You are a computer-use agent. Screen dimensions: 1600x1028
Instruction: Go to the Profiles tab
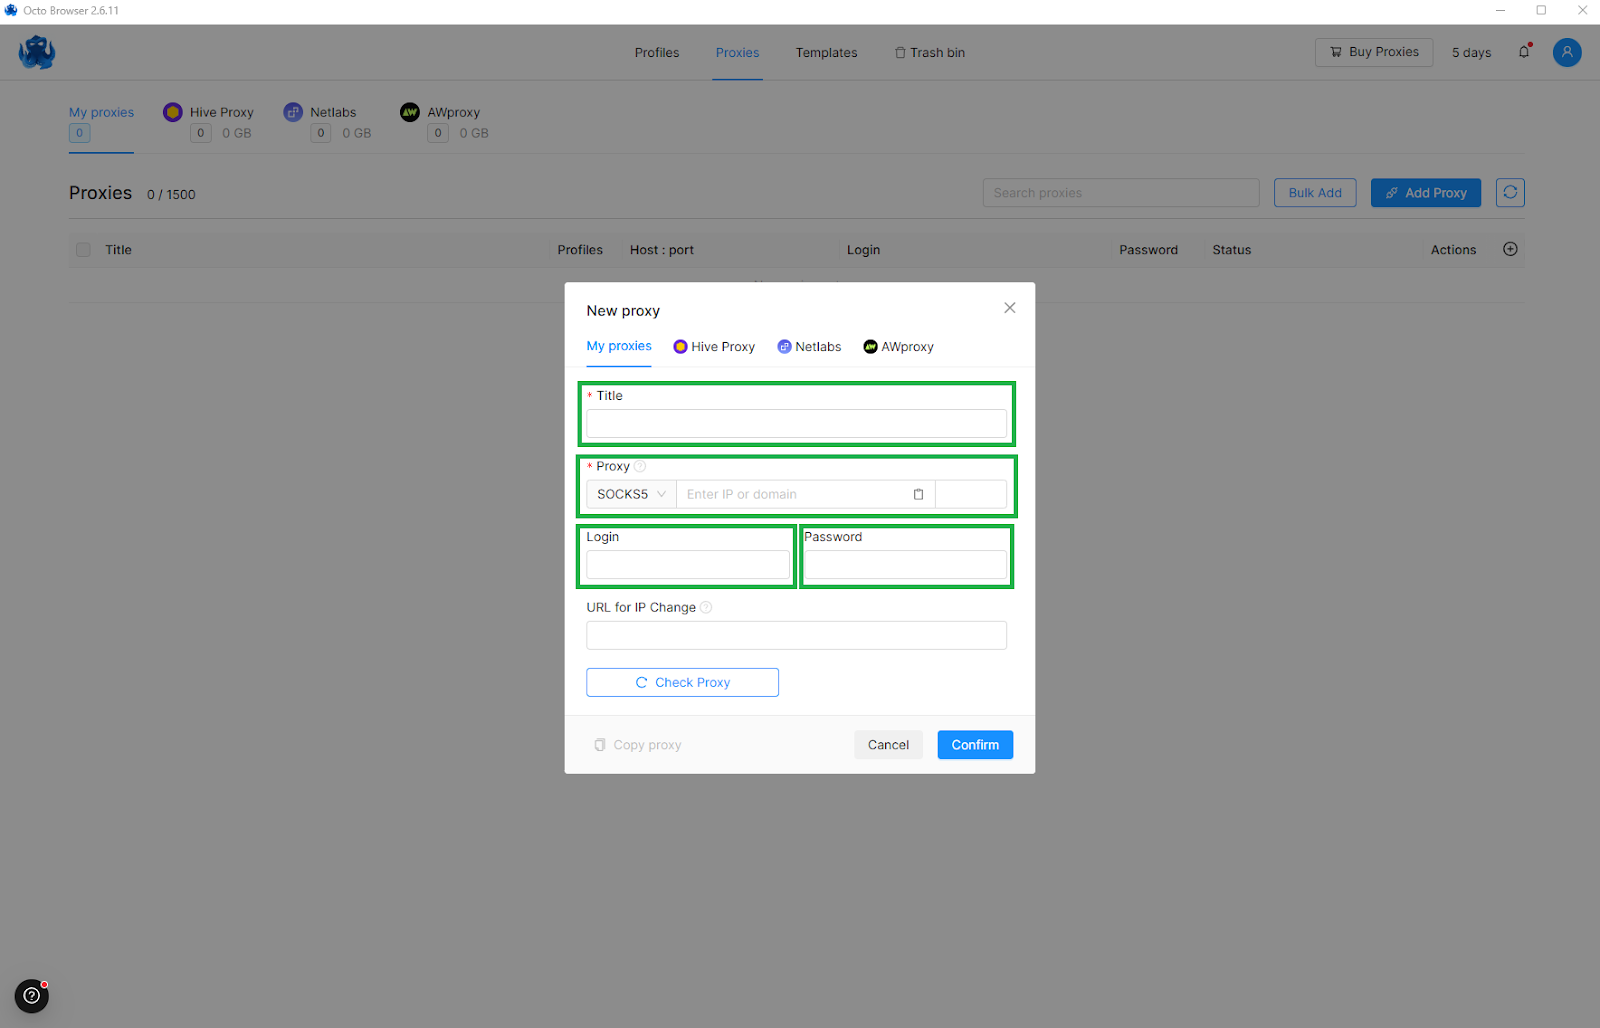[x=657, y=52]
